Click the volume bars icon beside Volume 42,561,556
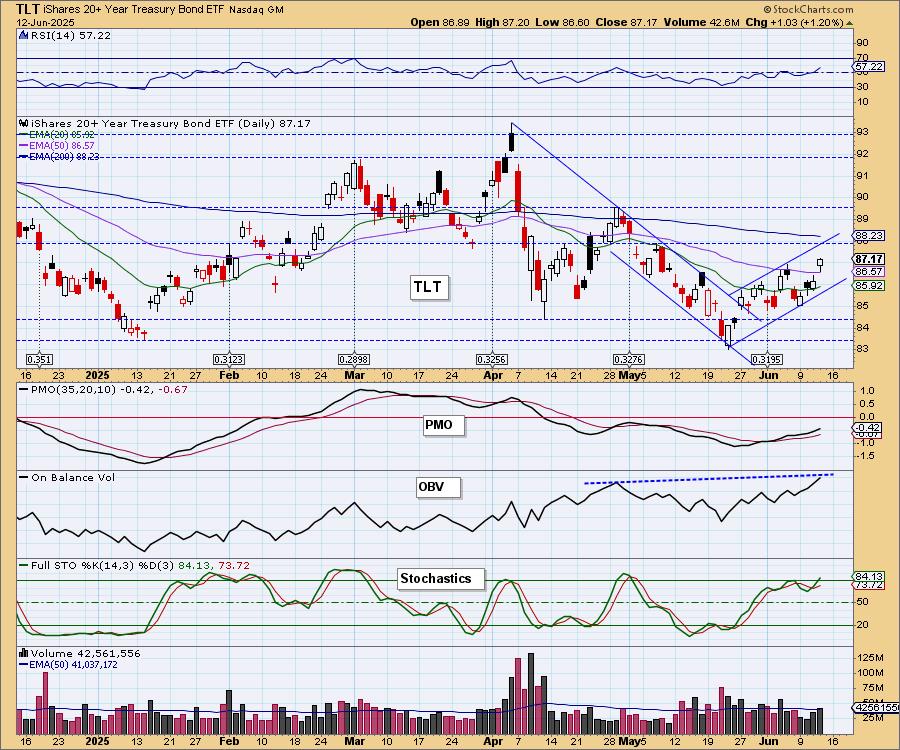 (24, 653)
